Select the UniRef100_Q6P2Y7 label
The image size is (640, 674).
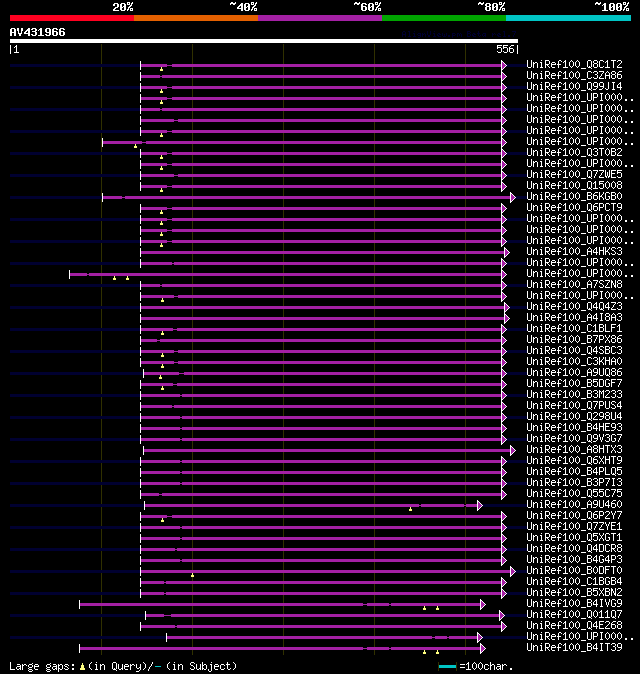pyautogui.click(x=574, y=516)
